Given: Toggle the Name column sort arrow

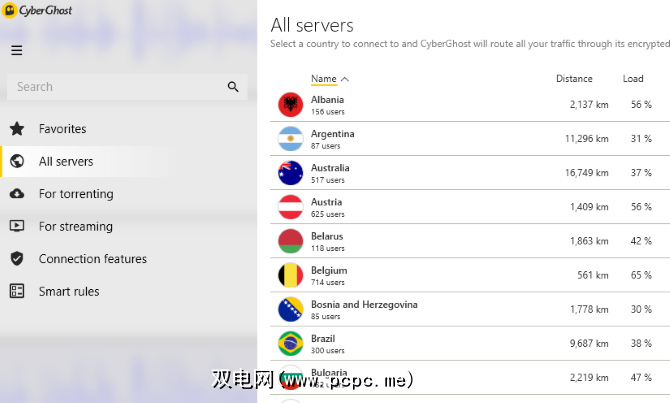Looking at the screenshot, I should click(345, 79).
